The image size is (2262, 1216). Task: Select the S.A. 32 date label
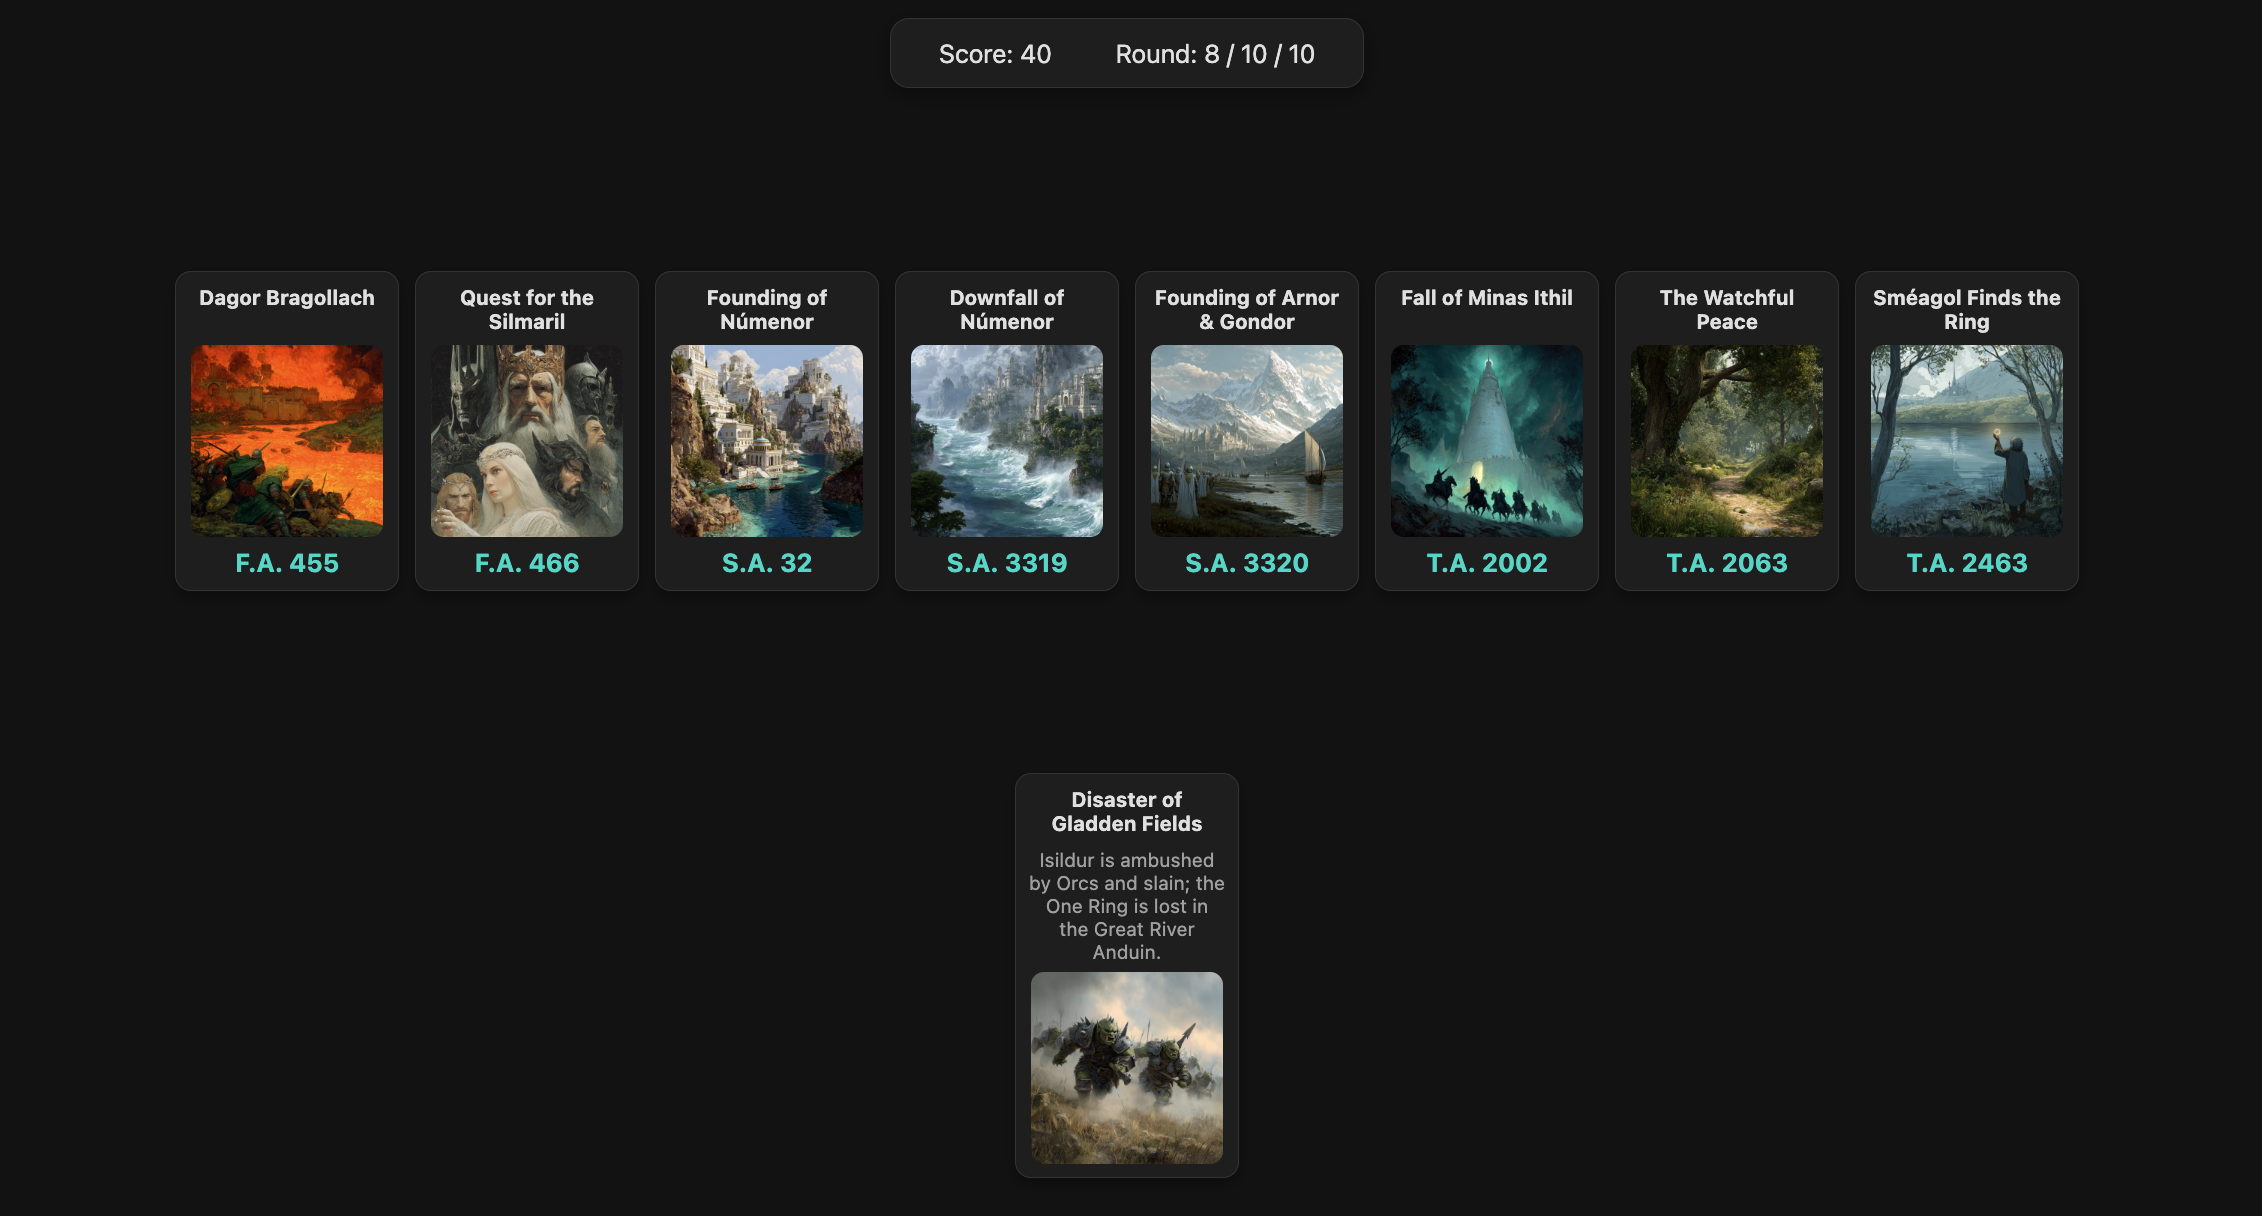tap(767, 563)
